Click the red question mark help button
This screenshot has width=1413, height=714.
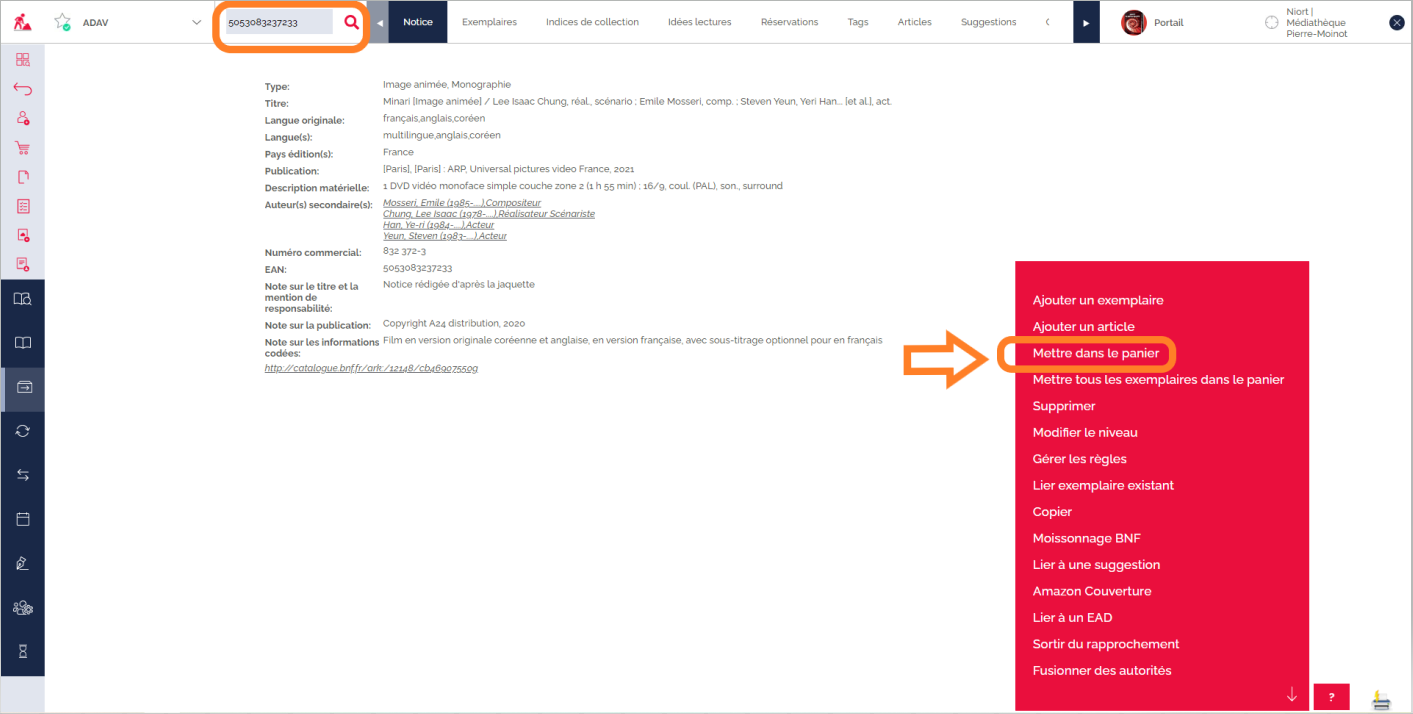(x=1331, y=697)
